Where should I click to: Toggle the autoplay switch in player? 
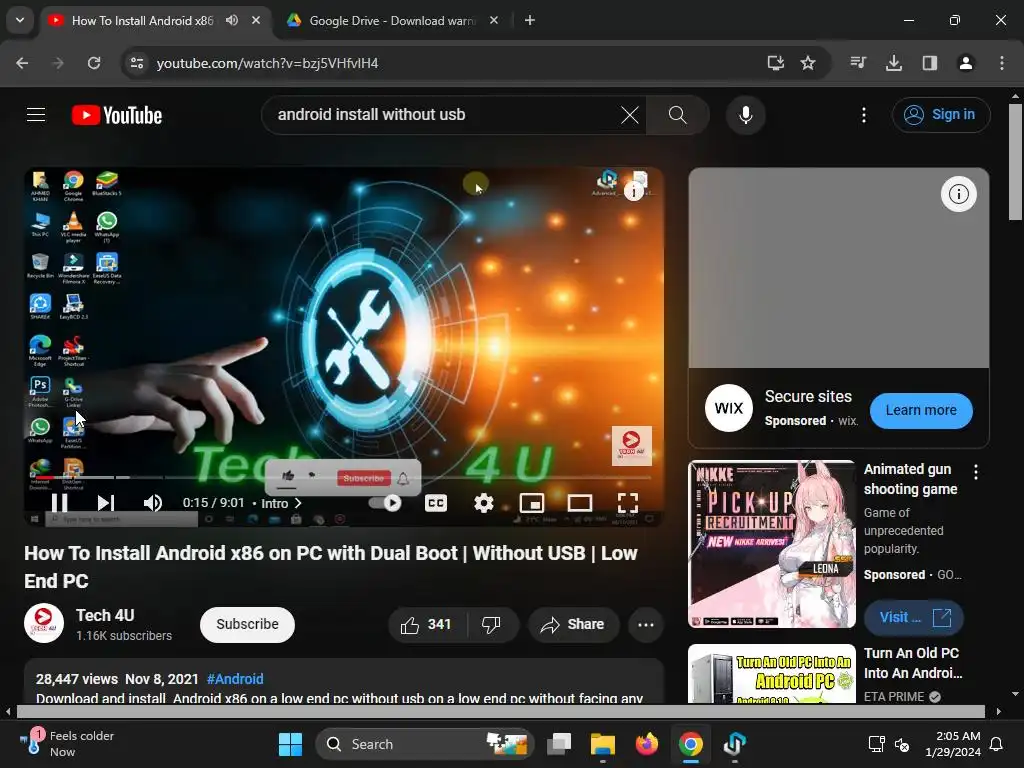pyautogui.click(x=385, y=503)
